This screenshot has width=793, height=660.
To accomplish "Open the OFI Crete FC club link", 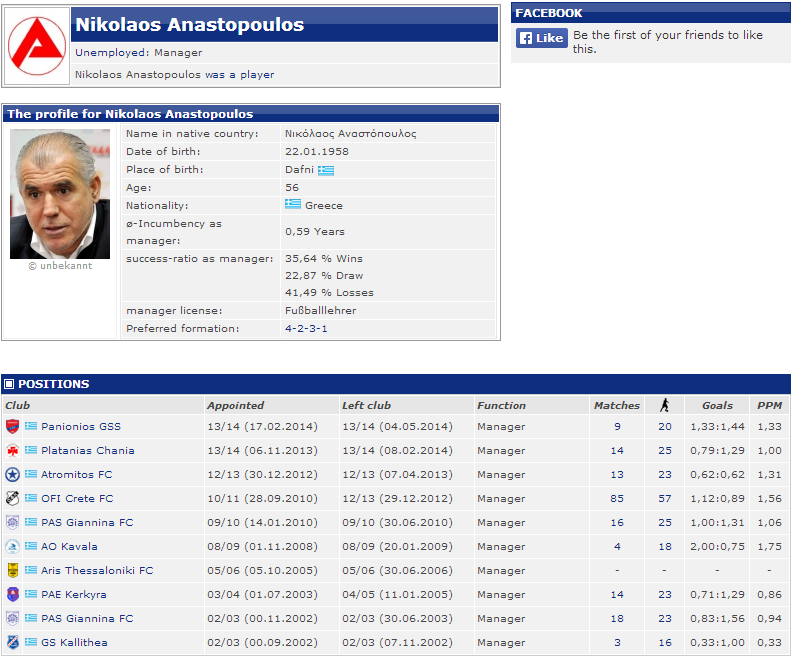I will (77, 498).
